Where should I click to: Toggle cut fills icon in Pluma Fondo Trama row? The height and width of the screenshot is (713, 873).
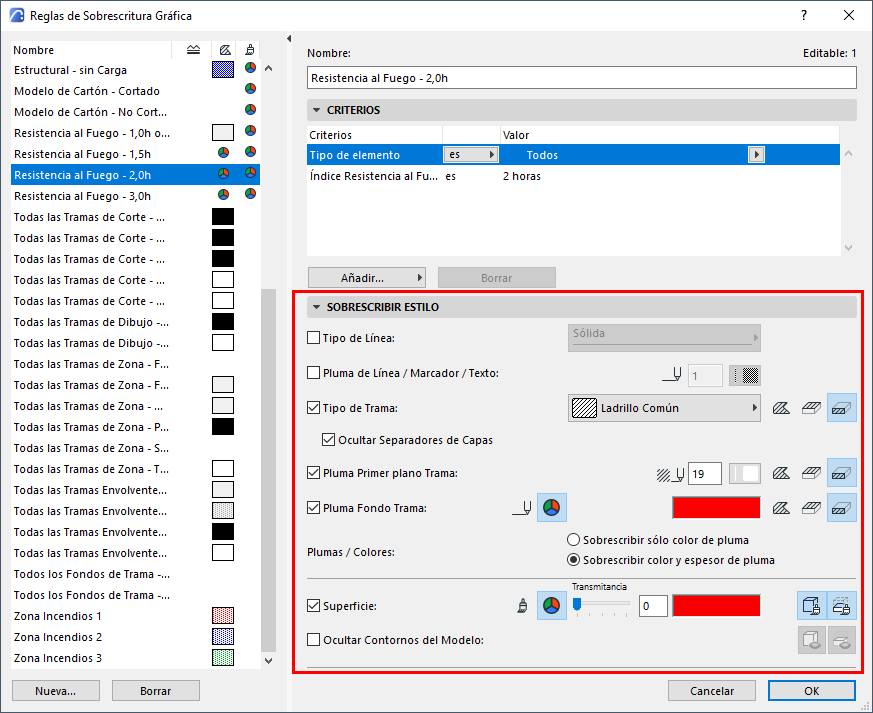pos(841,508)
